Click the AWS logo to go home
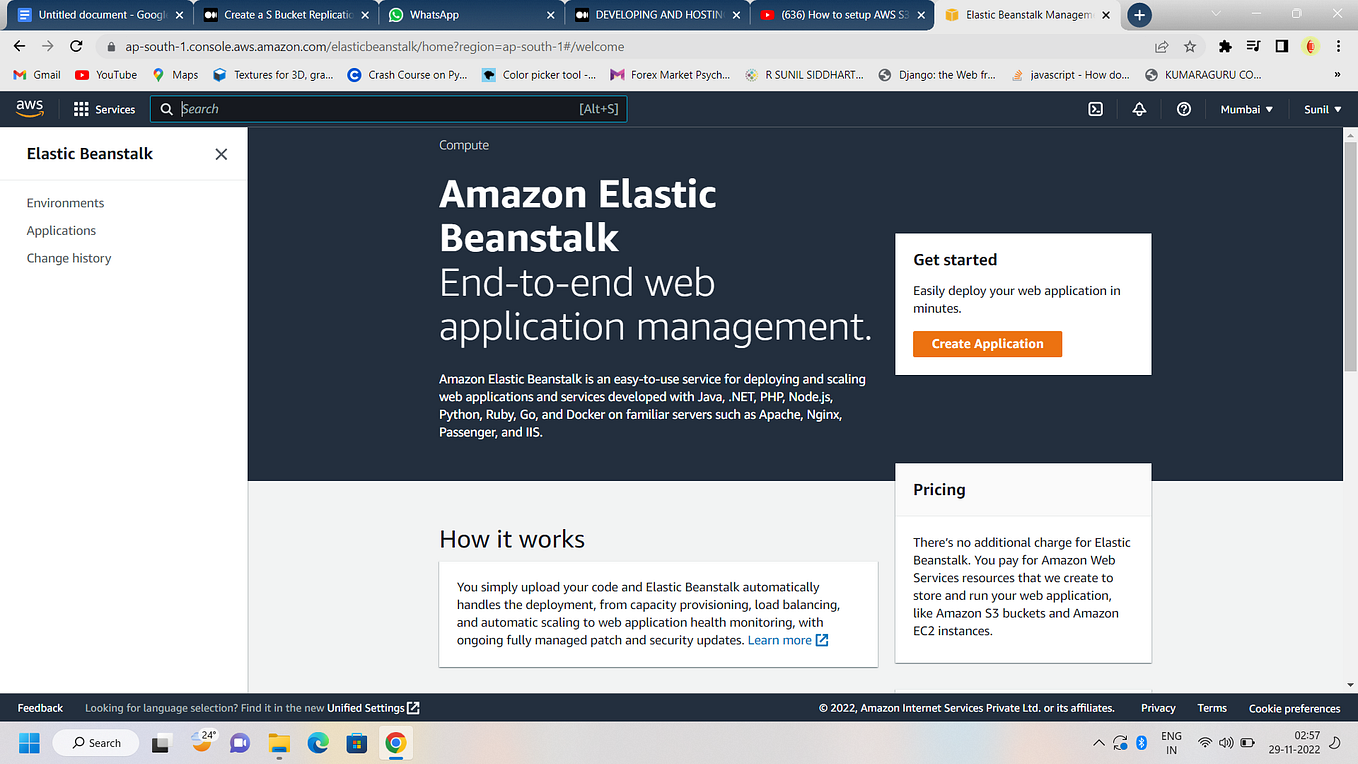 pyautogui.click(x=29, y=109)
